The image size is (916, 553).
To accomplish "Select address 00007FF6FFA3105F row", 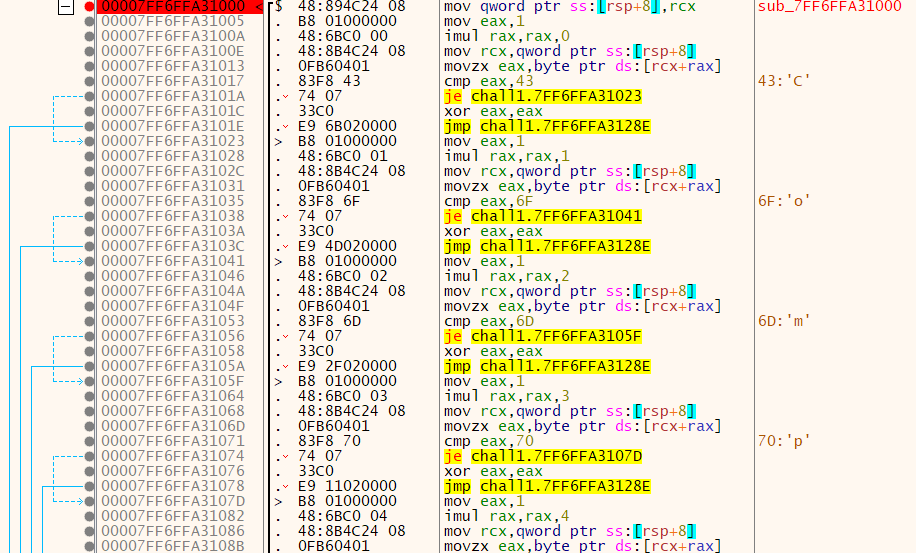I will click(x=173, y=381).
